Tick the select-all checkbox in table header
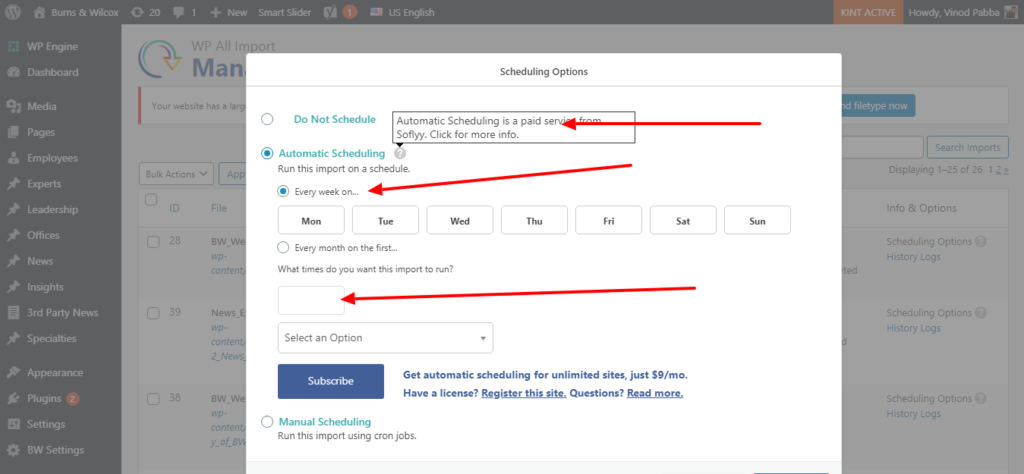Image resolution: width=1024 pixels, height=474 pixels. [x=151, y=200]
